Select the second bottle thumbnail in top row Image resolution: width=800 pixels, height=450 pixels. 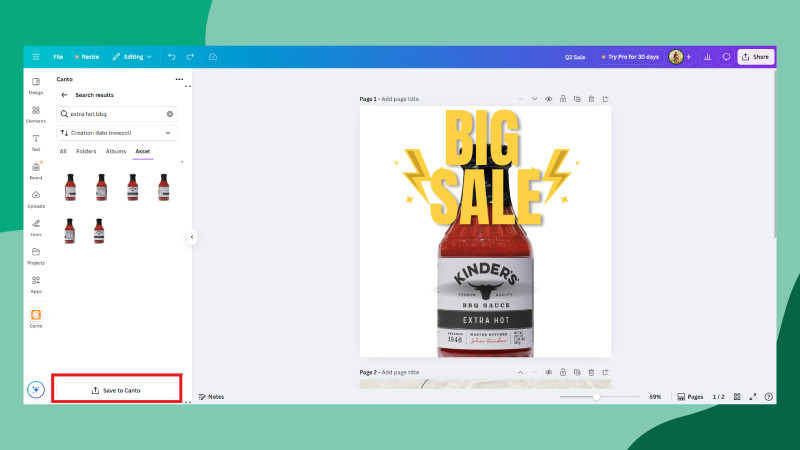102,187
